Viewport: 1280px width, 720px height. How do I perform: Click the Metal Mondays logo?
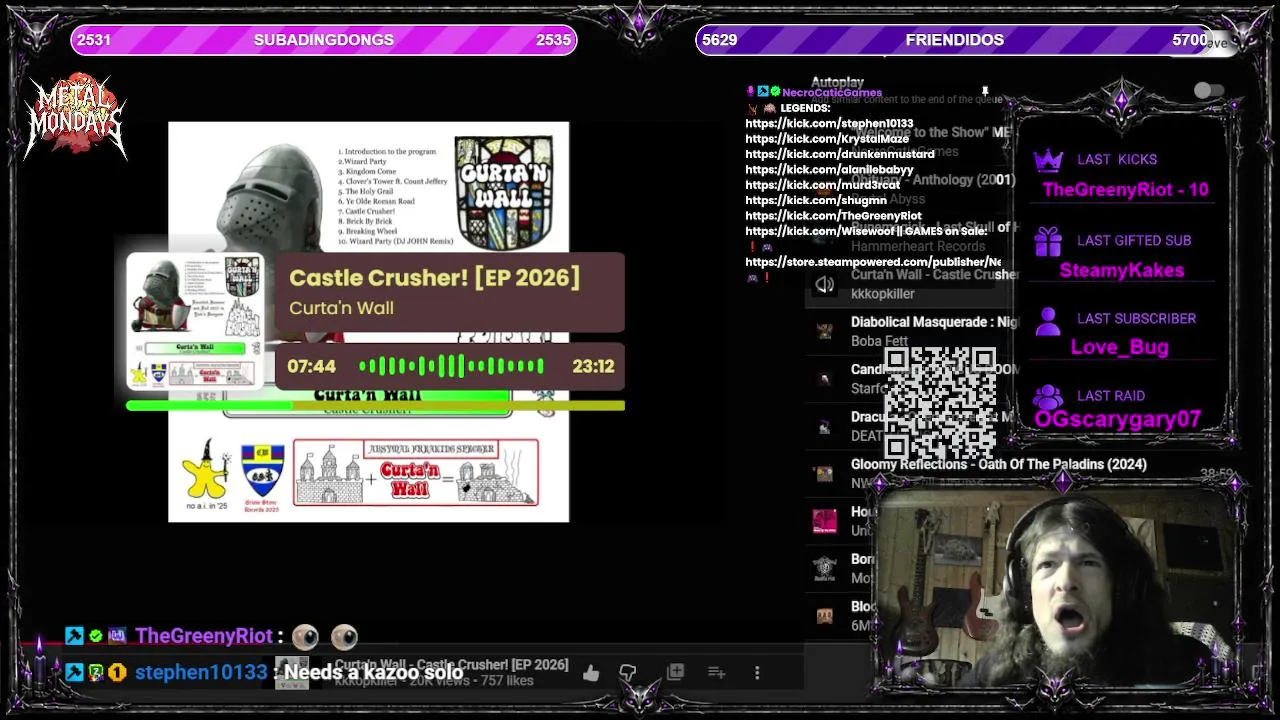coord(75,116)
